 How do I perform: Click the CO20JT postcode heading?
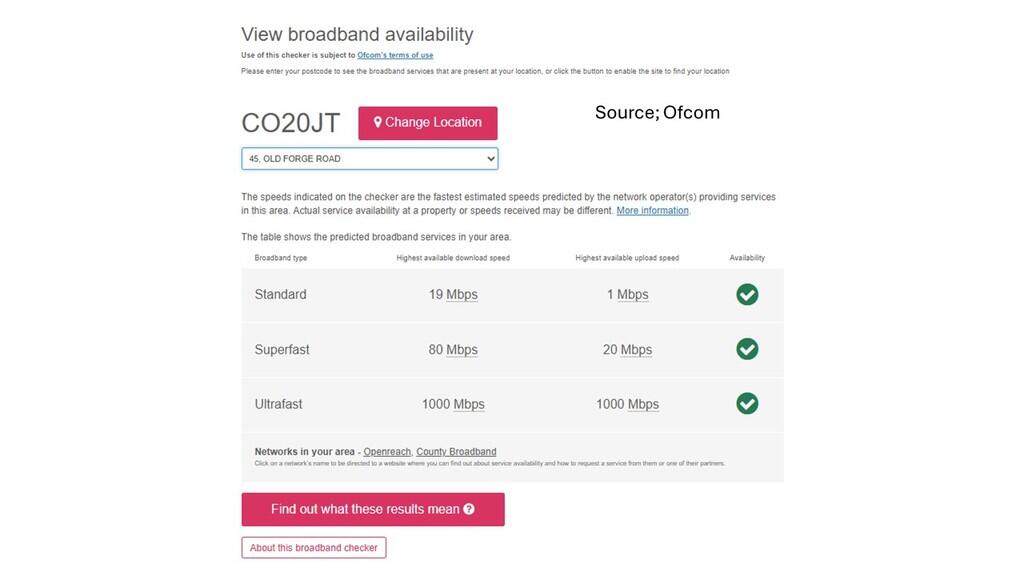[291, 123]
